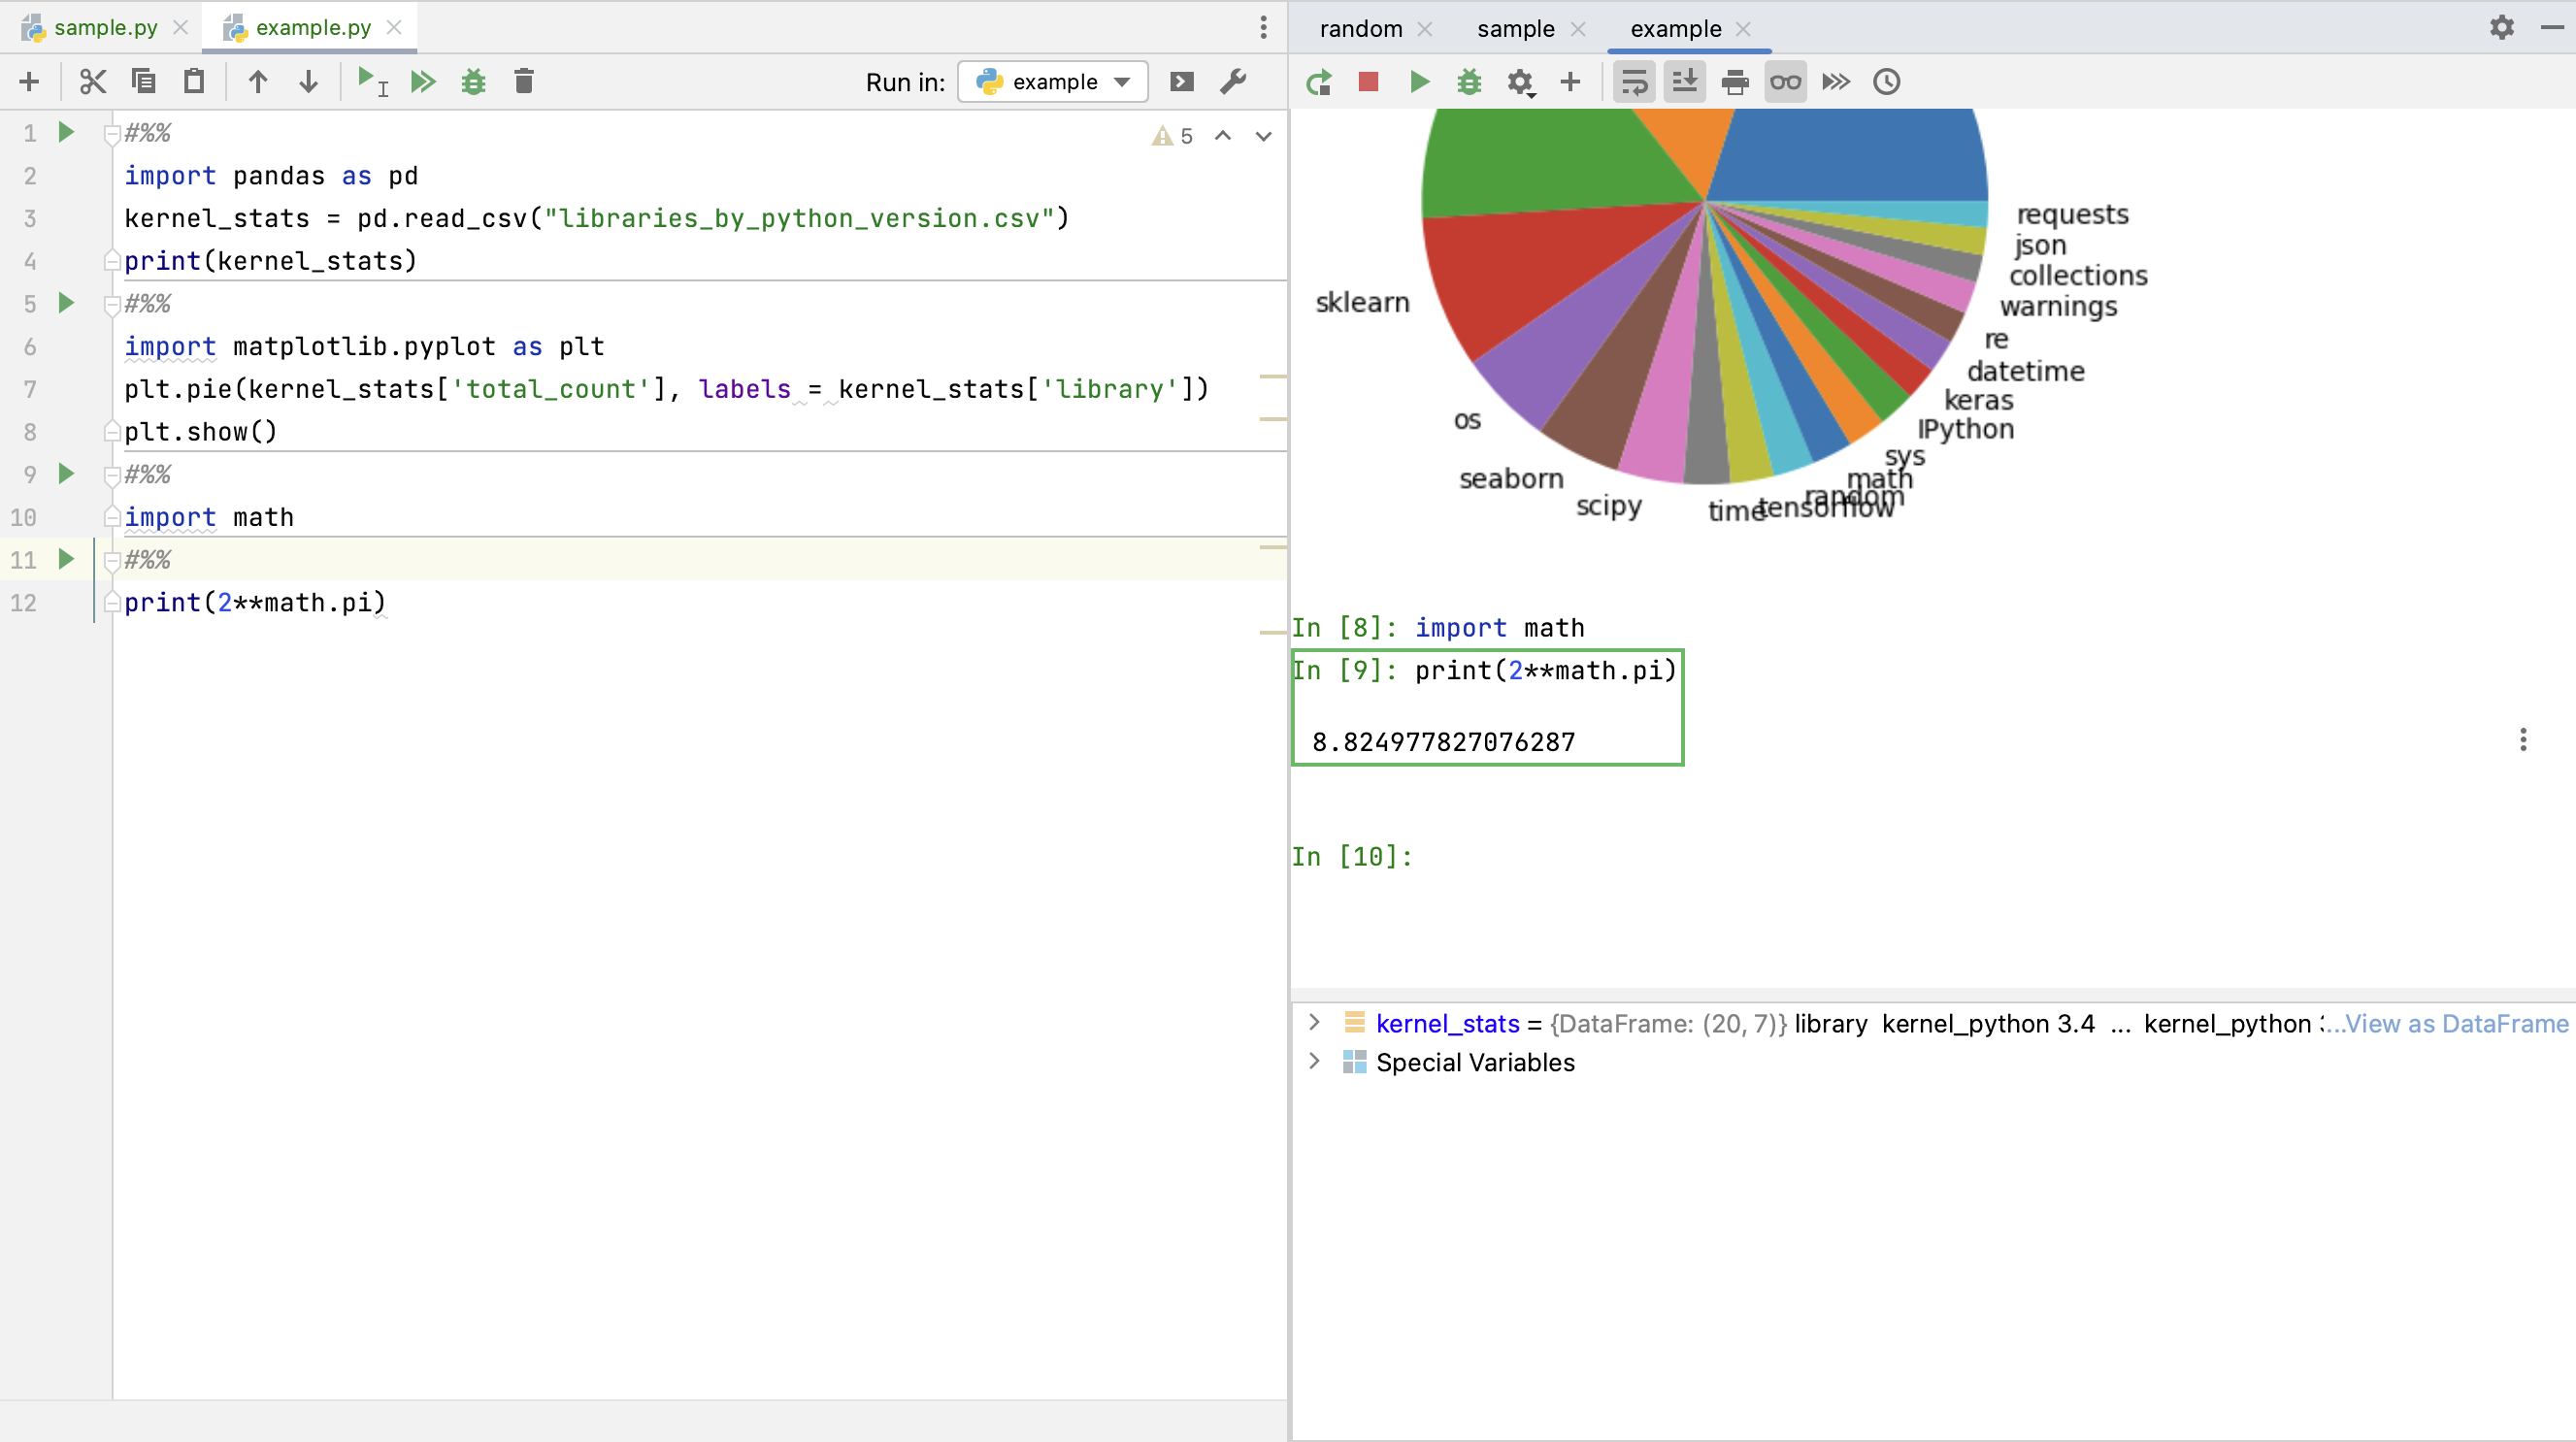Run the first cell via gutter arrow
This screenshot has width=2576, height=1442.
66,131
